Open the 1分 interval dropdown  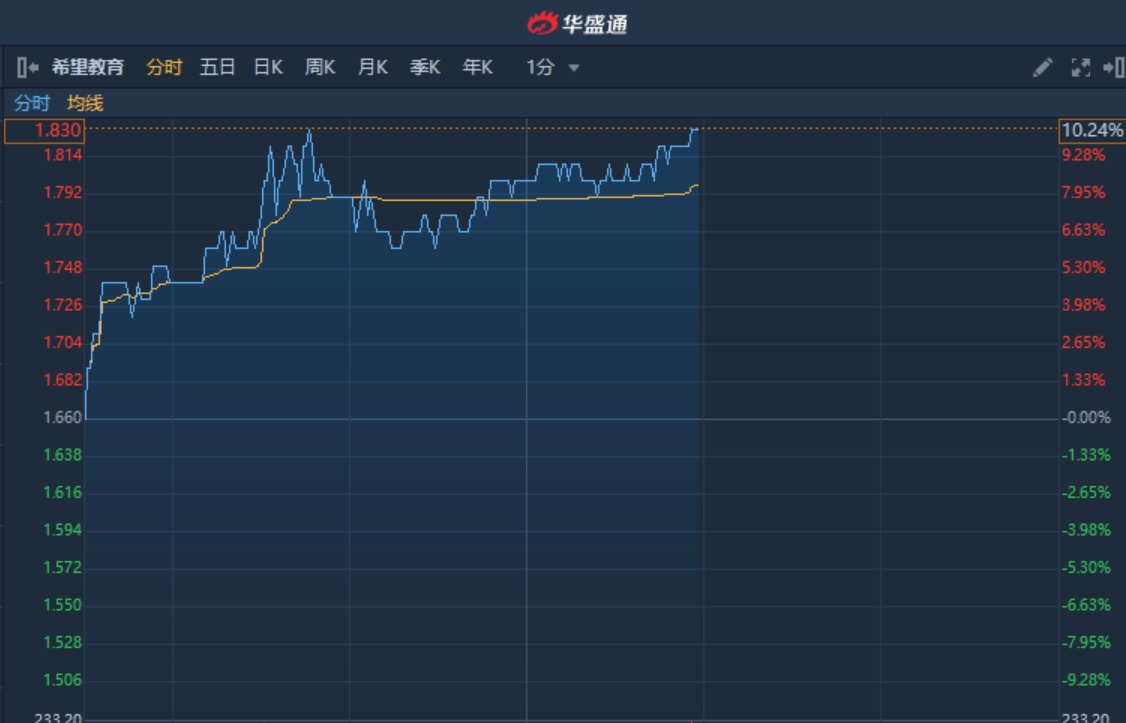tap(553, 68)
